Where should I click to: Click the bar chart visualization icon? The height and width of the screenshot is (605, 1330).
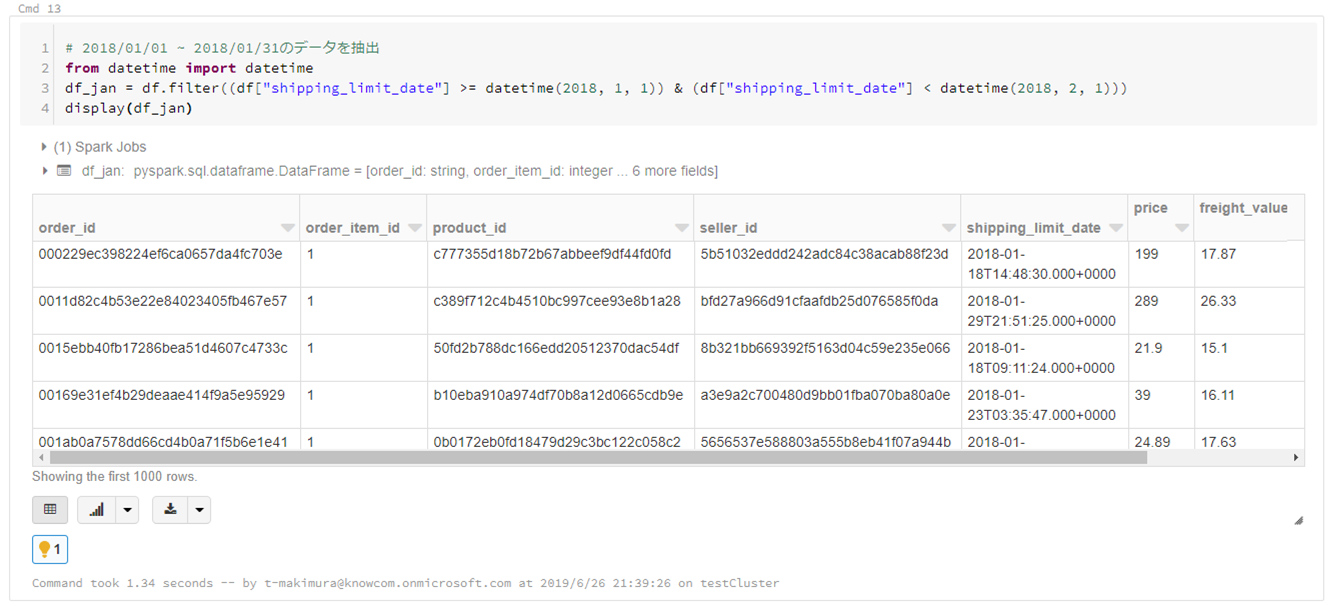tap(97, 510)
